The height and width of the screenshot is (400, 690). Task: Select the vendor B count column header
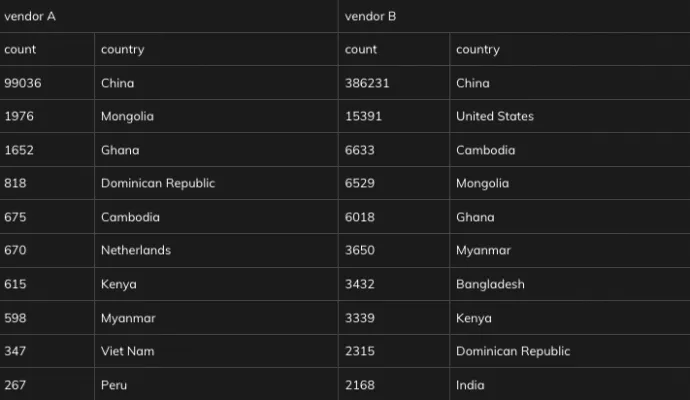(394, 49)
